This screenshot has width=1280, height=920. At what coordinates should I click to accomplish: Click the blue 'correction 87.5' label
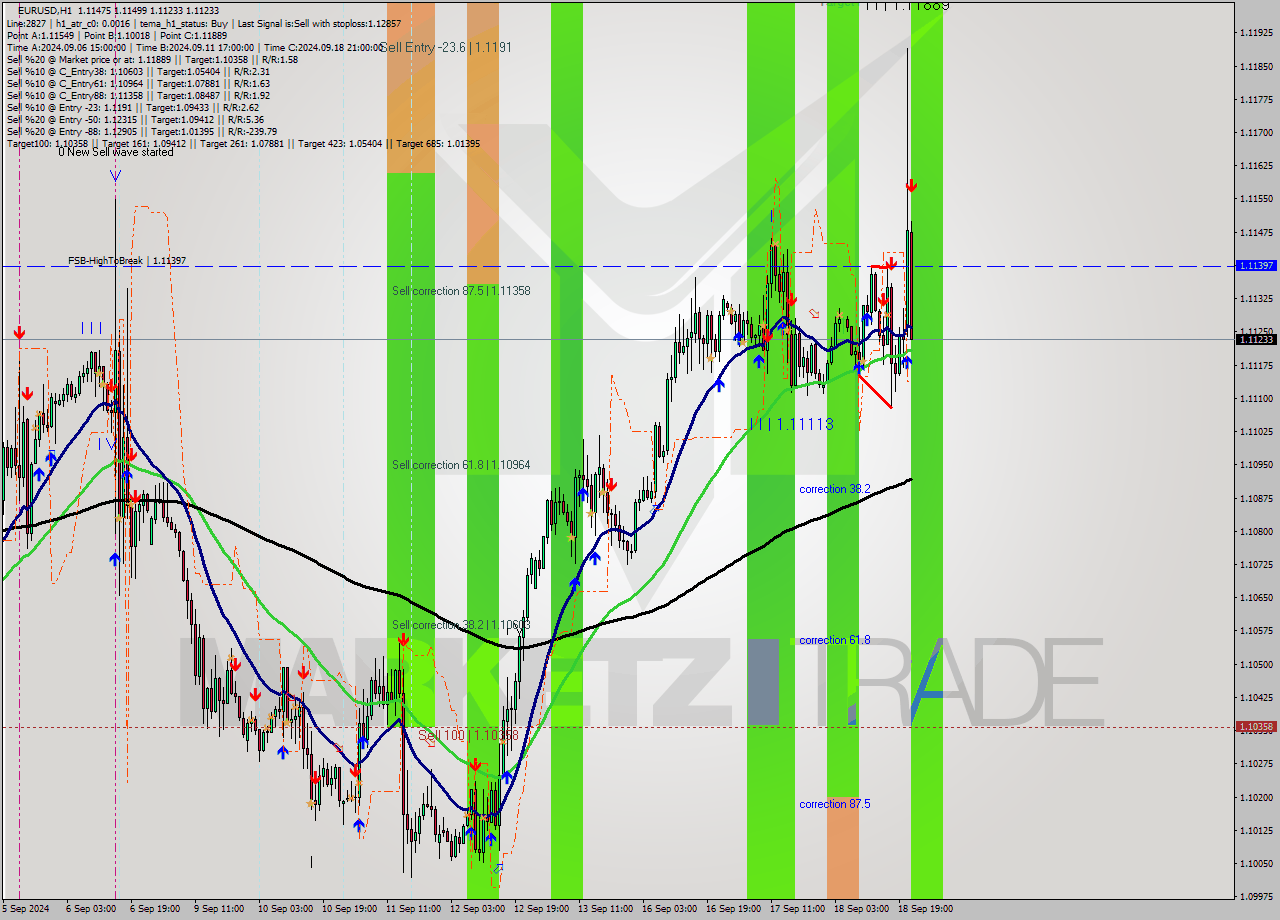(x=835, y=804)
